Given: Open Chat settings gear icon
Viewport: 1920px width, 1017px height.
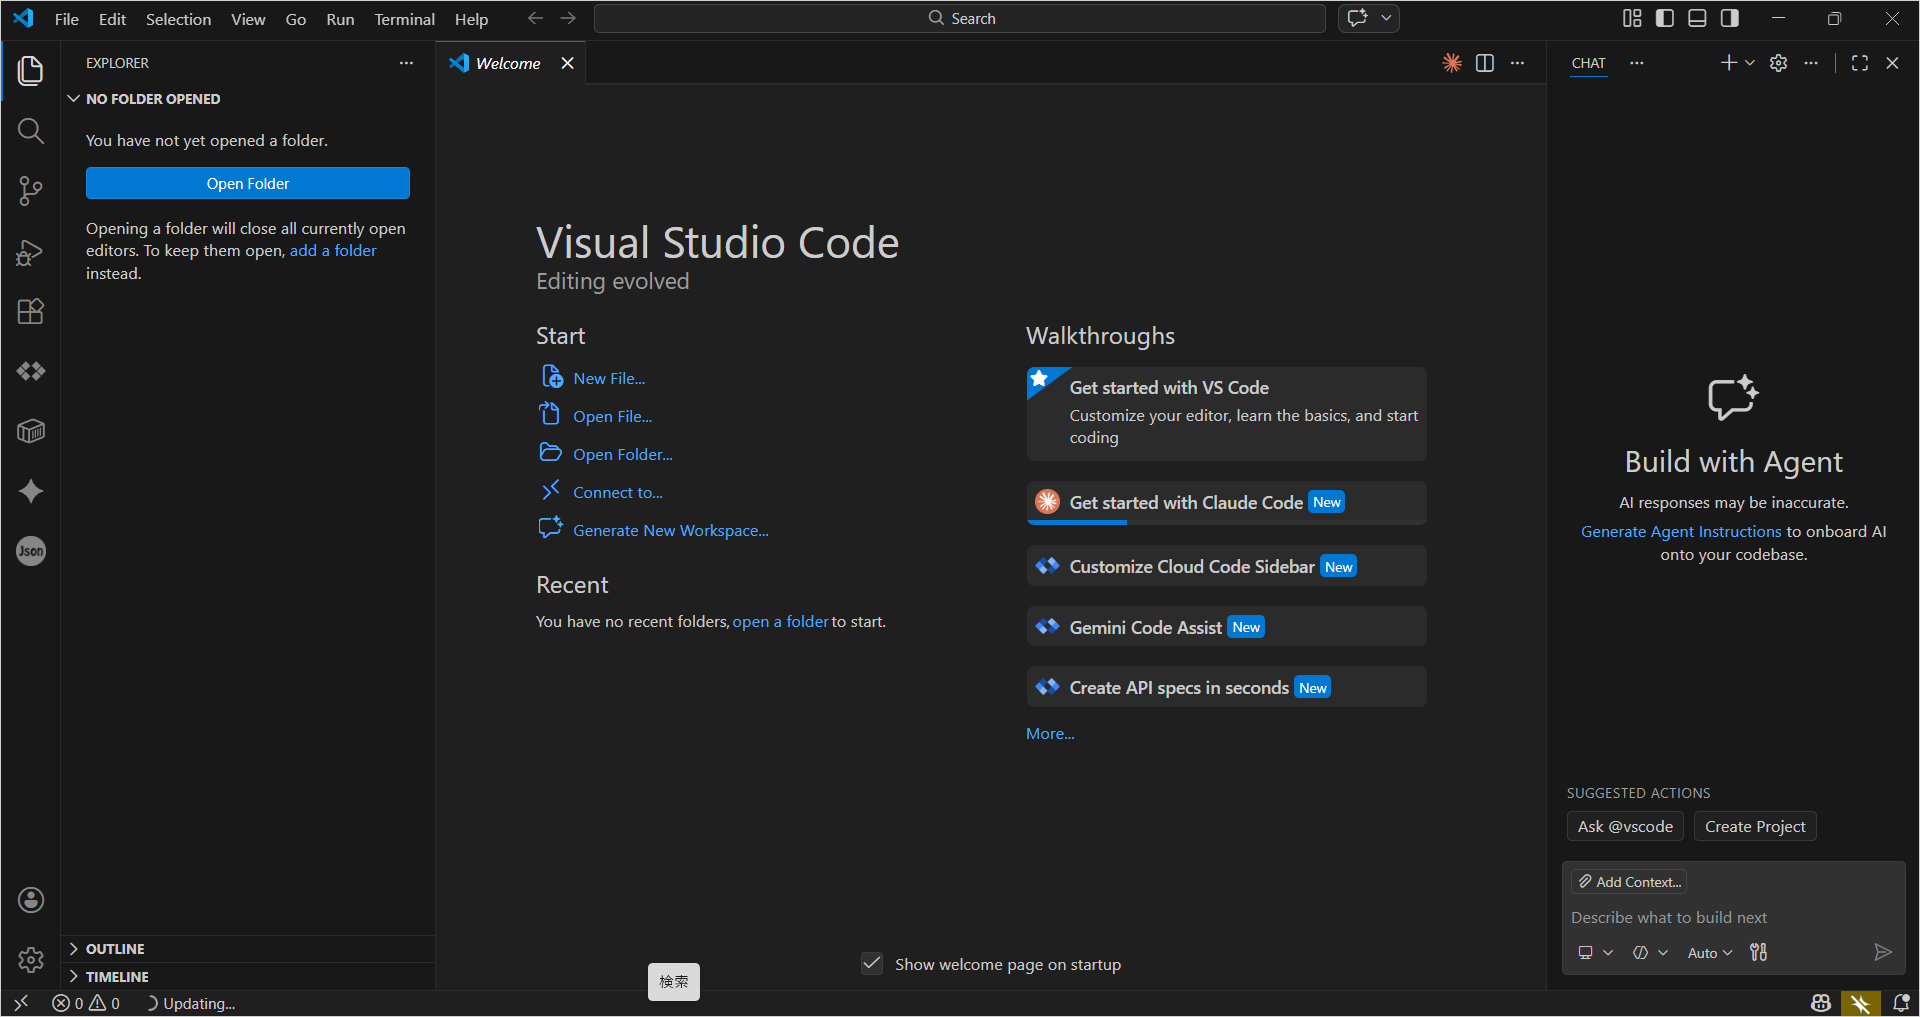Looking at the screenshot, I should pyautogui.click(x=1779, y=62).
